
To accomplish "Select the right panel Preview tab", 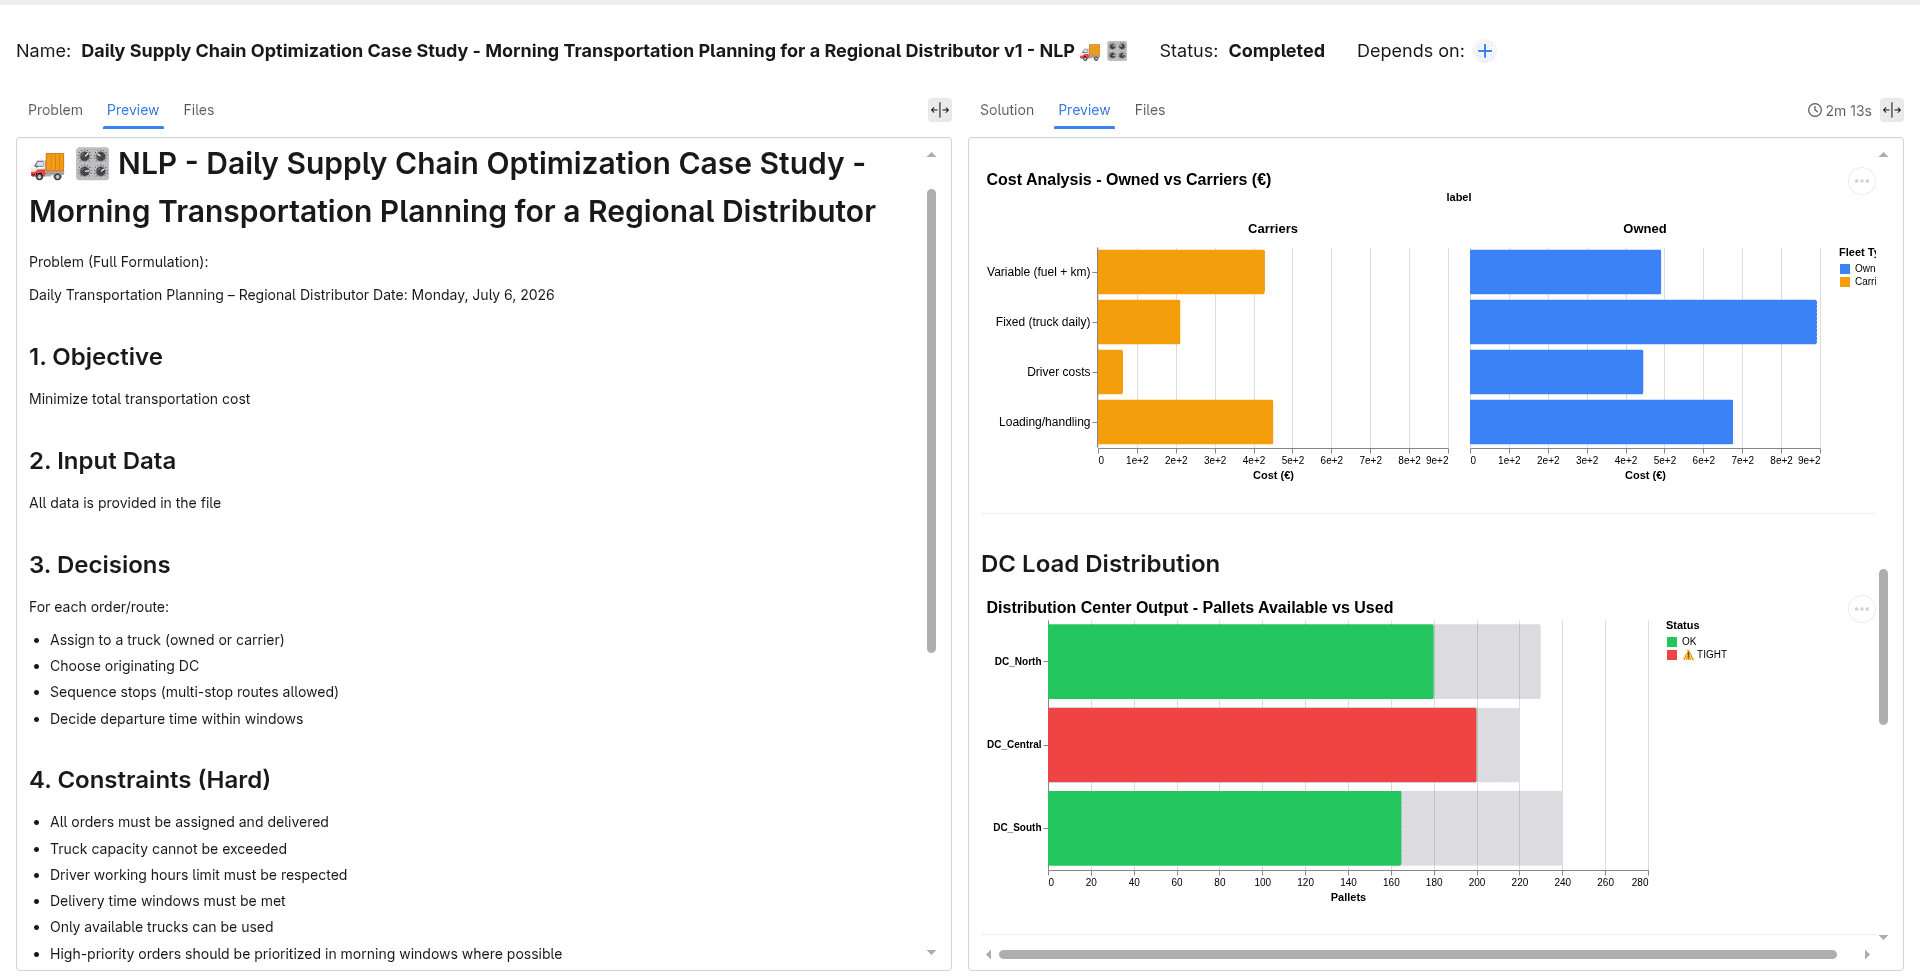I will (1084, 110).
